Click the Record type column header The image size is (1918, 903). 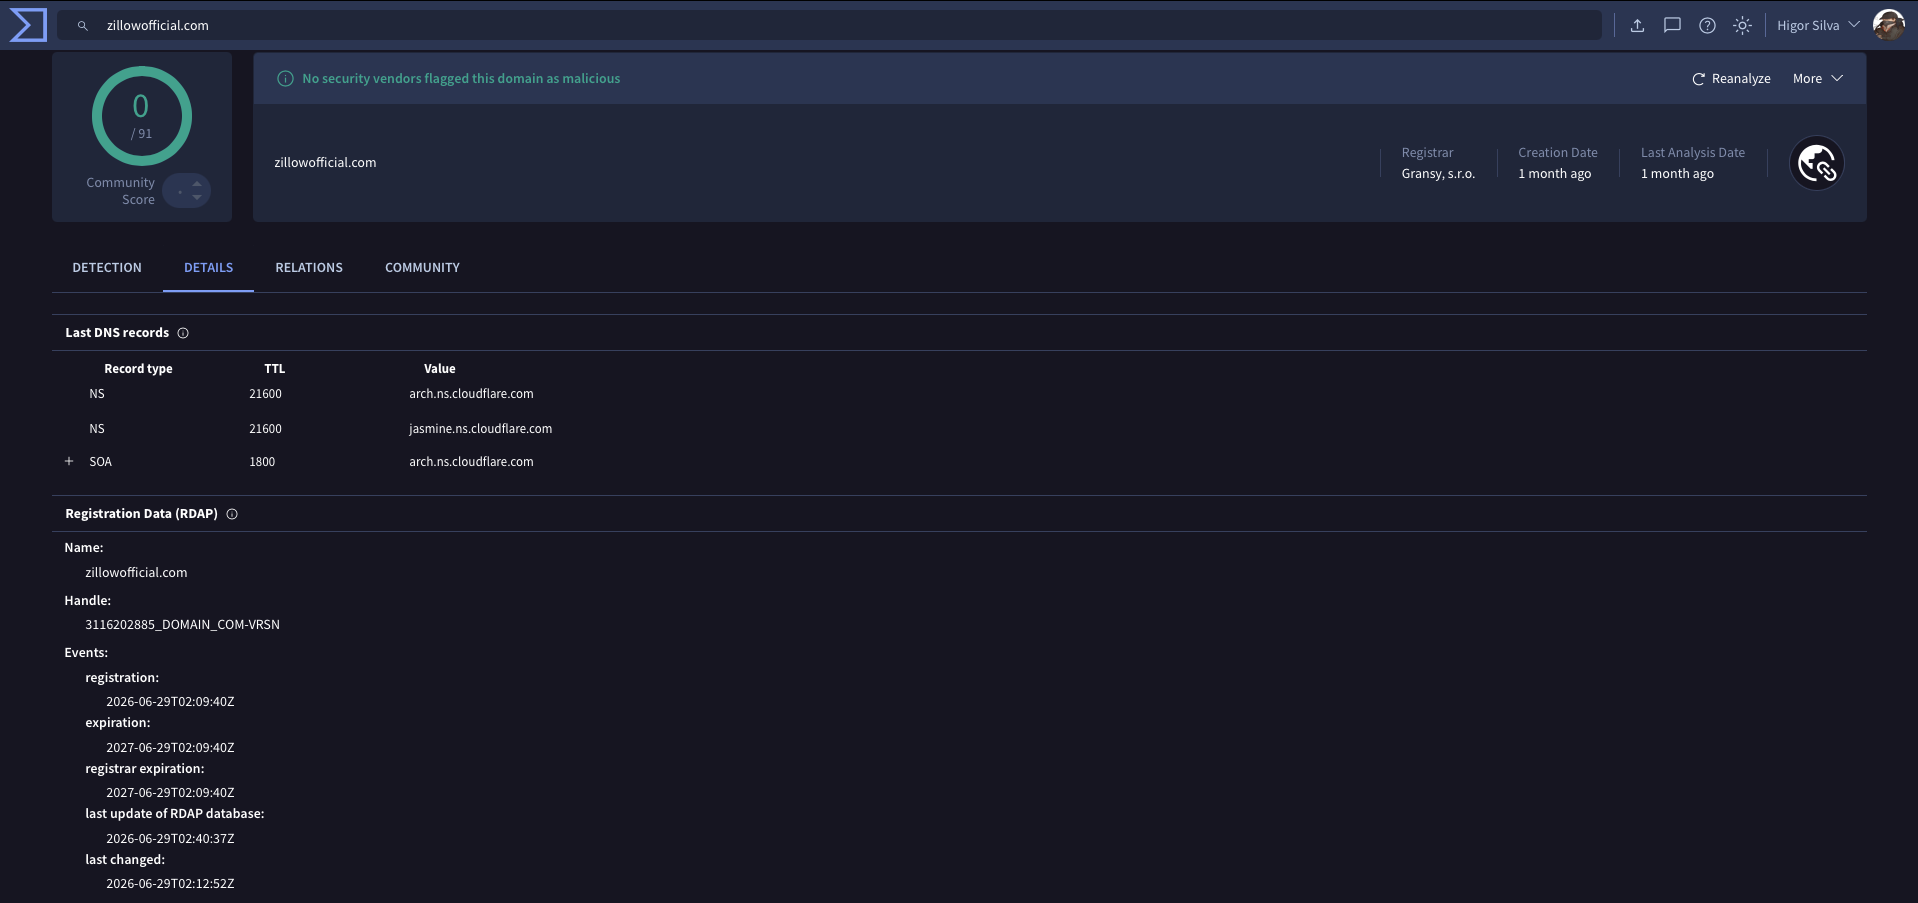(x=138, y=369)
